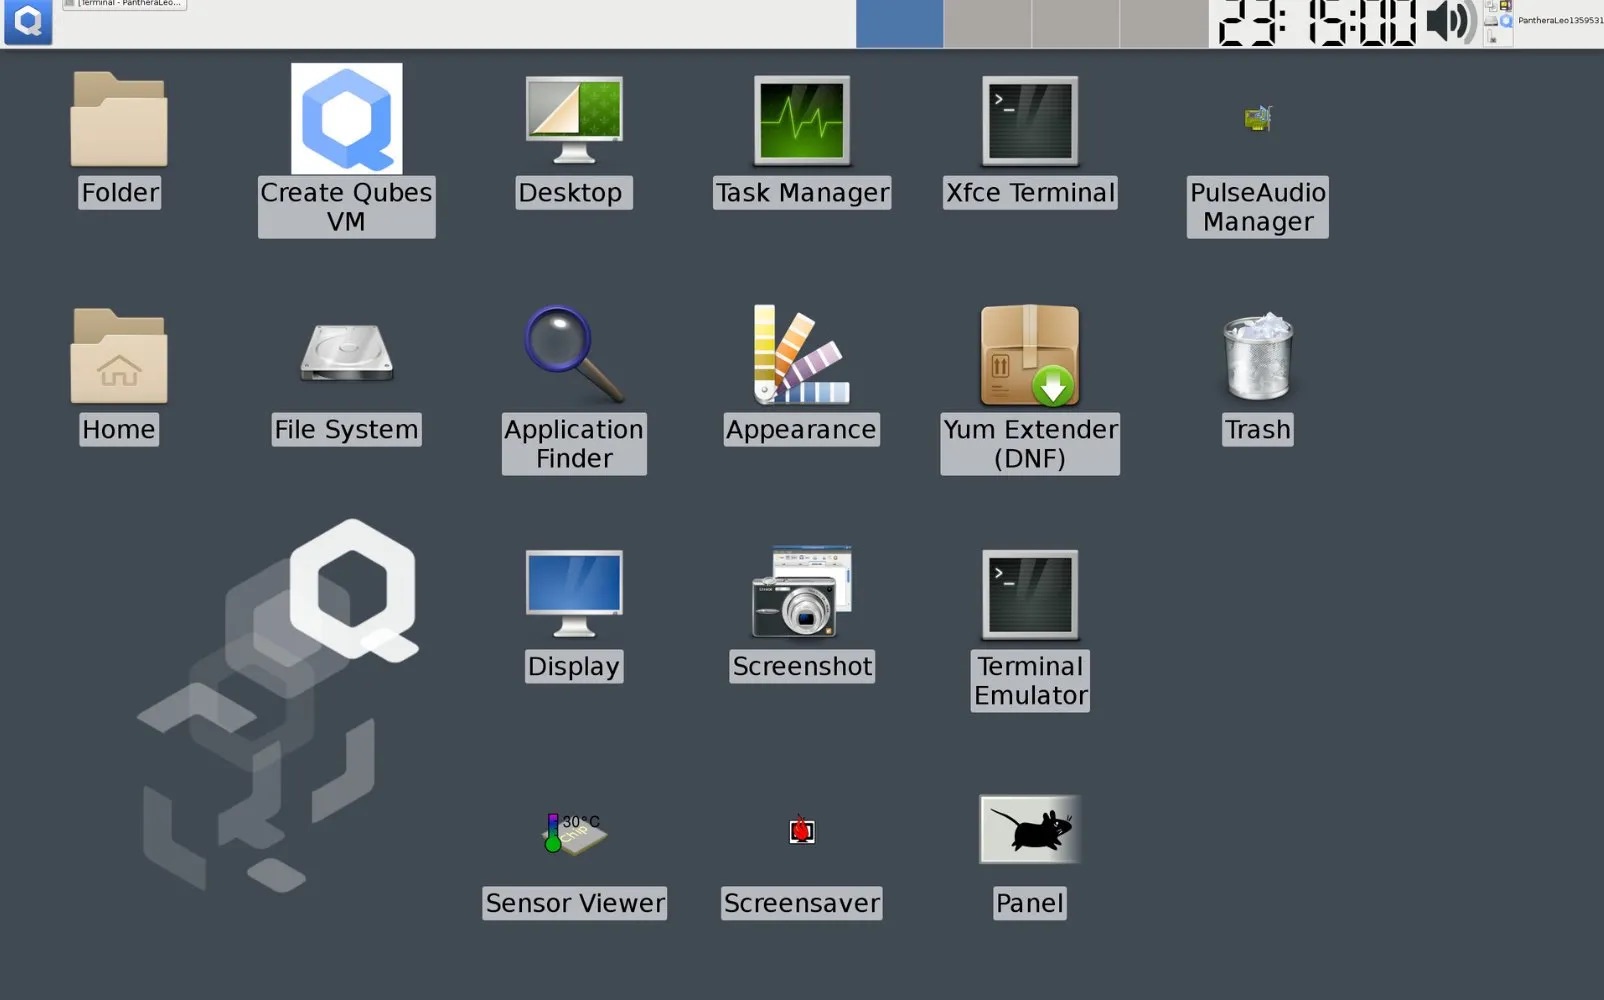The width and height of the screenshot is (1604, 1000).
Task: Open Yum Extender (DNF)
Action: 1029,356
